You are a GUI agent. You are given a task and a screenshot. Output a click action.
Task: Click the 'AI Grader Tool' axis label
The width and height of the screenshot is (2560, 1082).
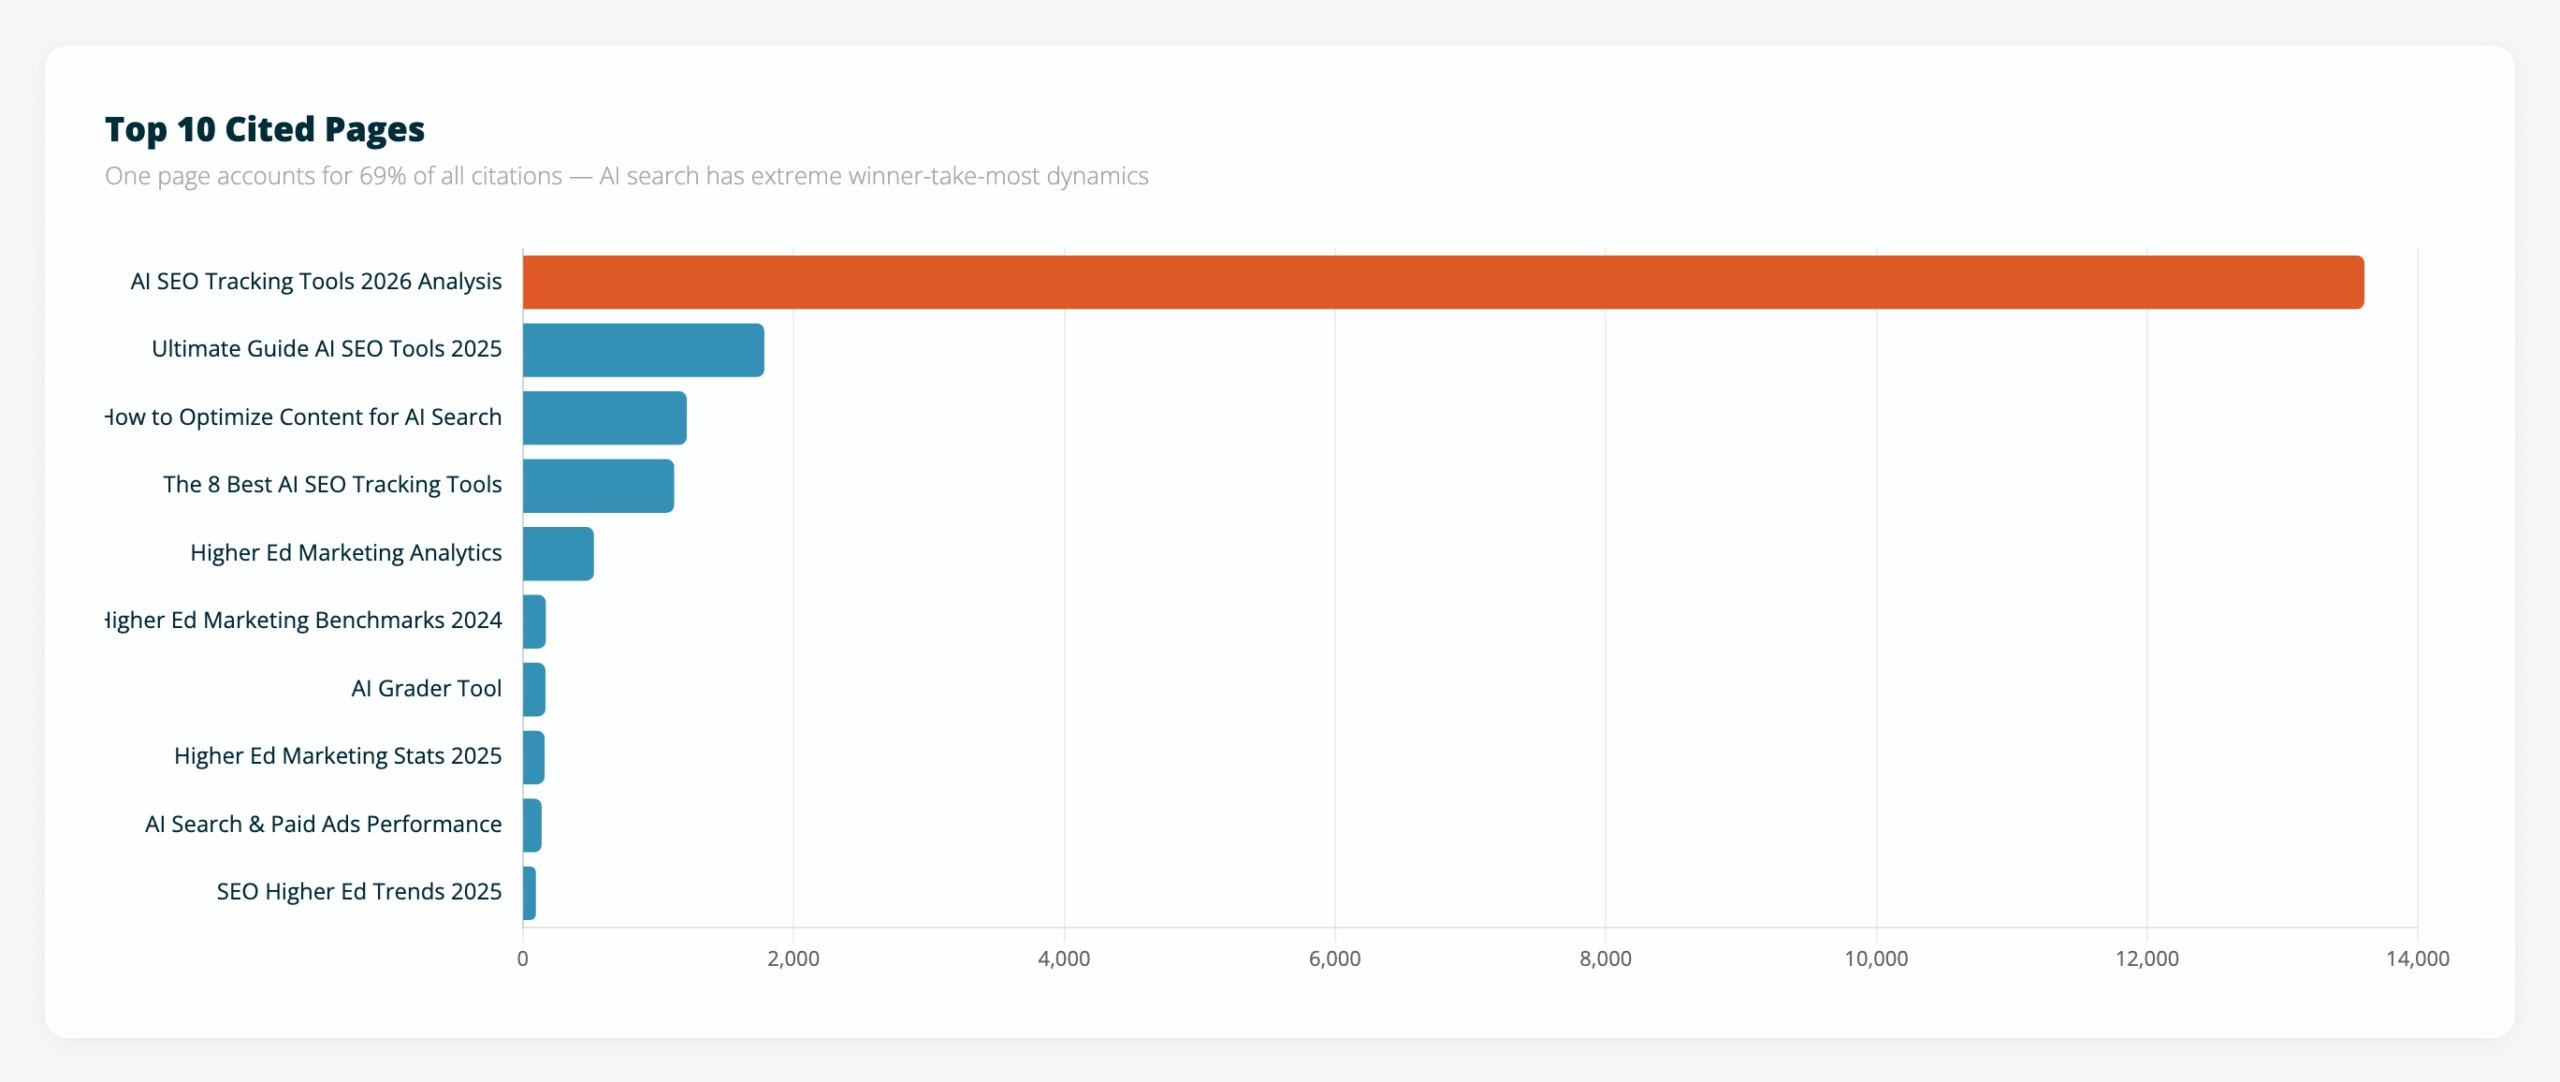point(426,688)
